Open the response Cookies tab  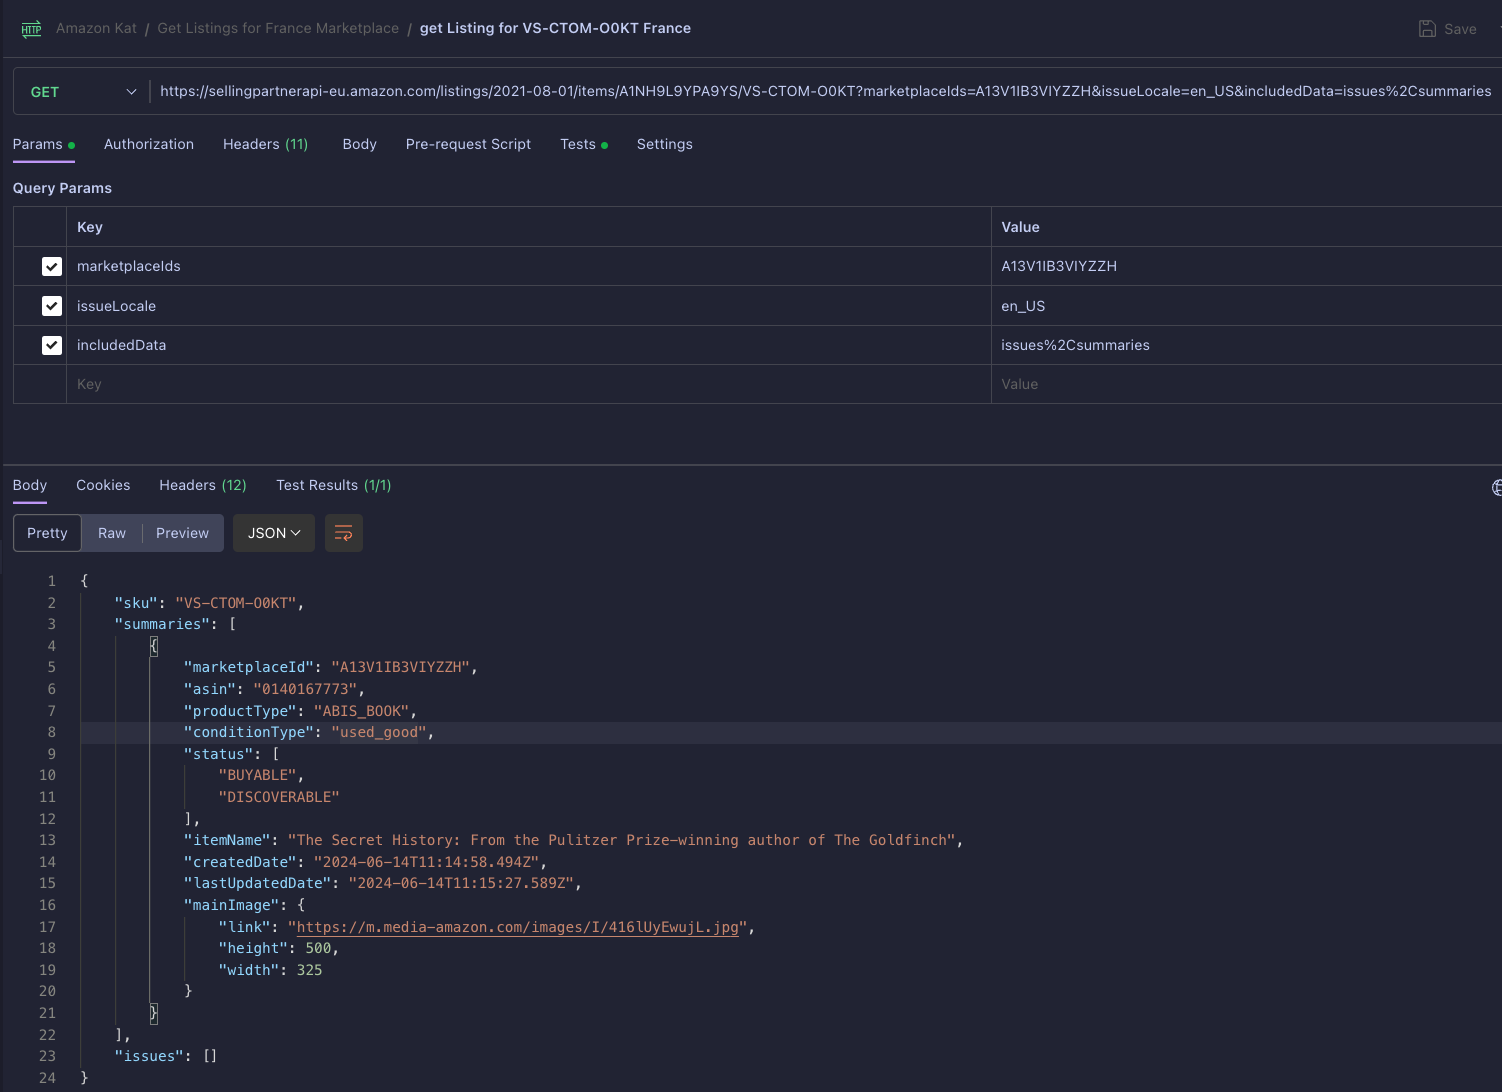pyautogui.click(x=103, y=485)
